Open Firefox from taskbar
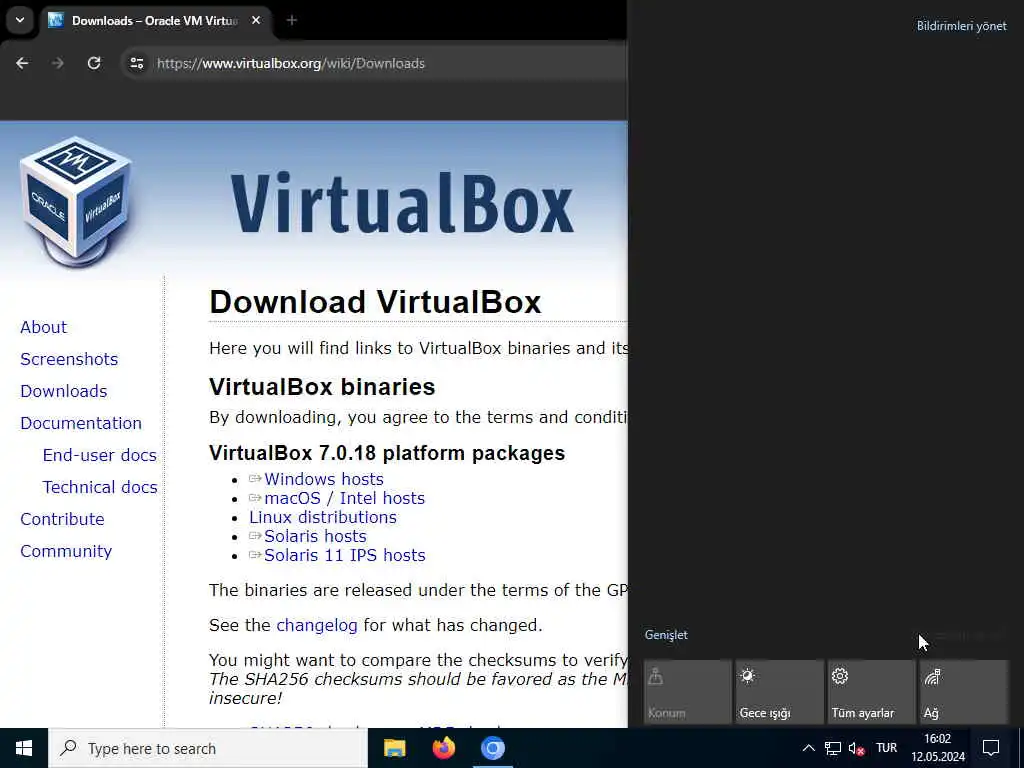Viewport: 1024px width, 768px height. pyautogui.click(x=443, y=748)
